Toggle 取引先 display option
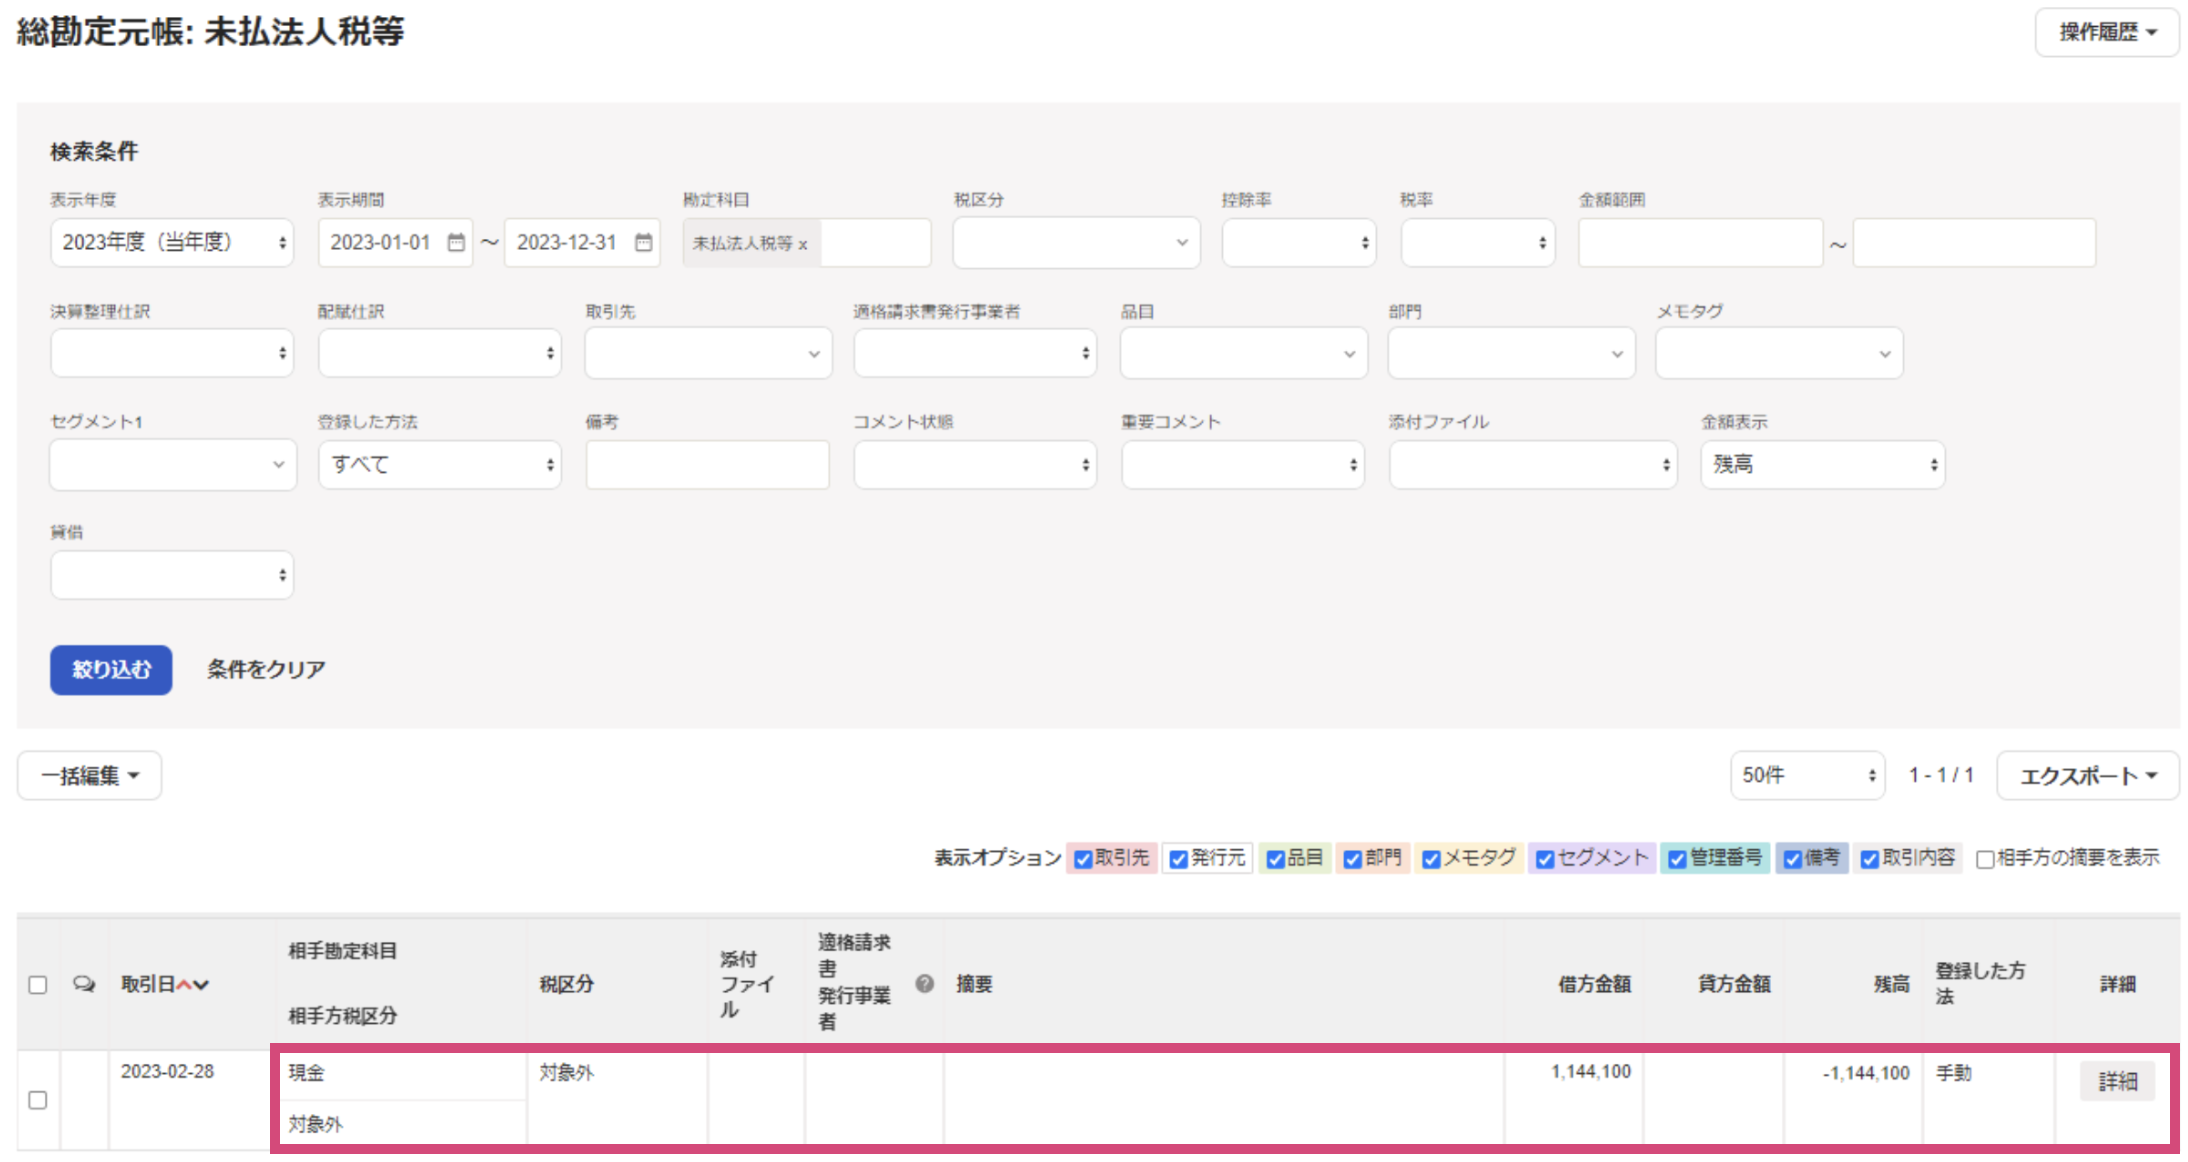Screen dimensions: 2188x1162 click(x=1083, y=859)
